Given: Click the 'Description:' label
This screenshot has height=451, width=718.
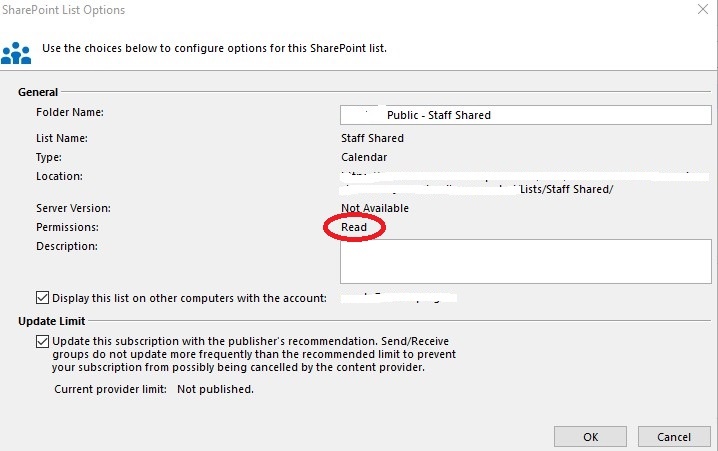Looking at the screenshot, I should pyautogui.click(x=67, y=246).
